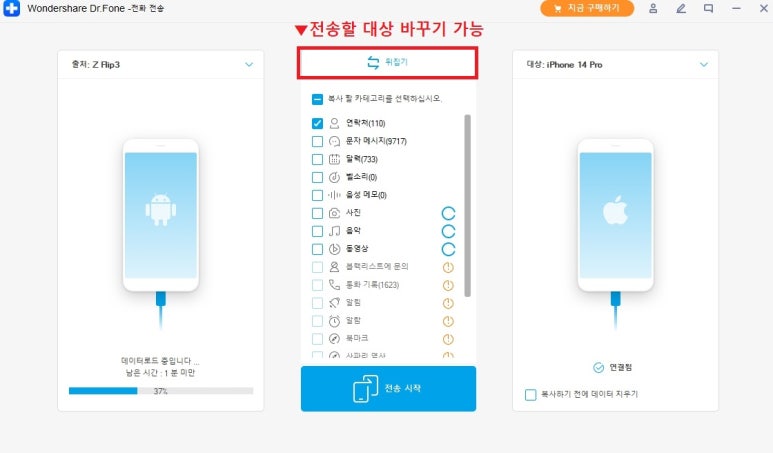Open the feedback pencil icon
773x453 pixels.
click(x=681, y=8)
